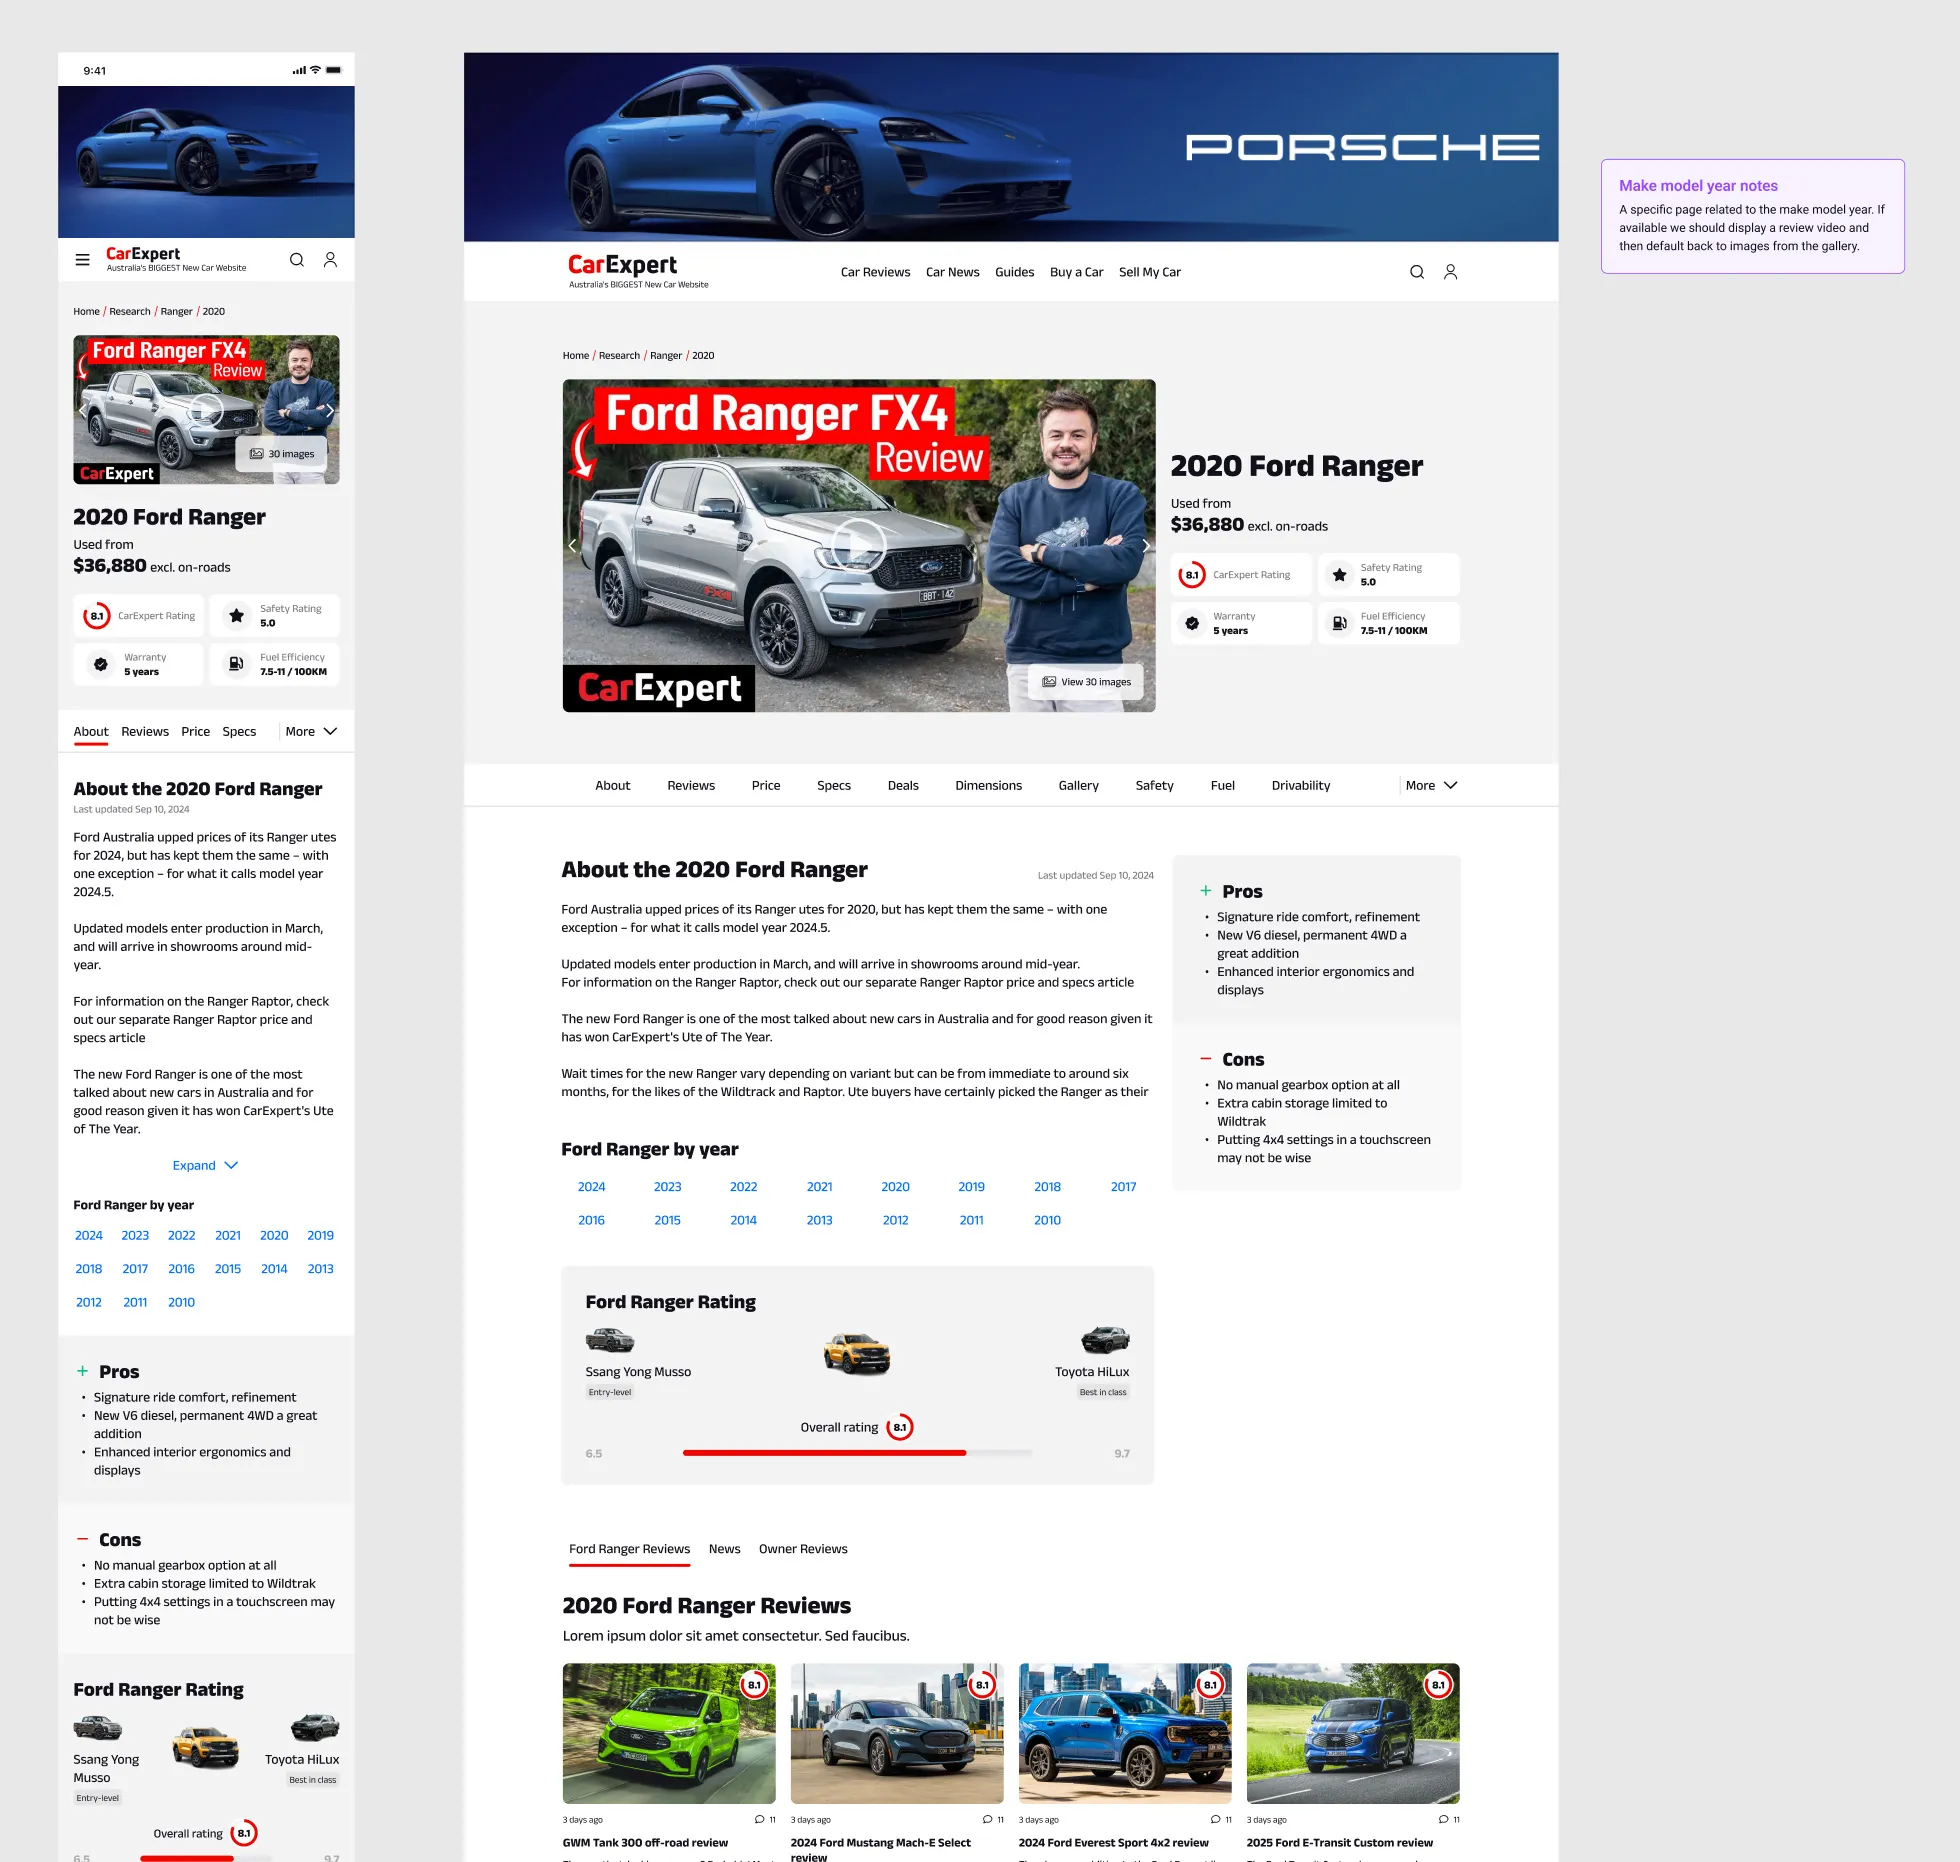The height and width of the screenshot is (1862, 1960).
Task: Switch to the Owner Reviews tab
Action: coord(803,1549)
